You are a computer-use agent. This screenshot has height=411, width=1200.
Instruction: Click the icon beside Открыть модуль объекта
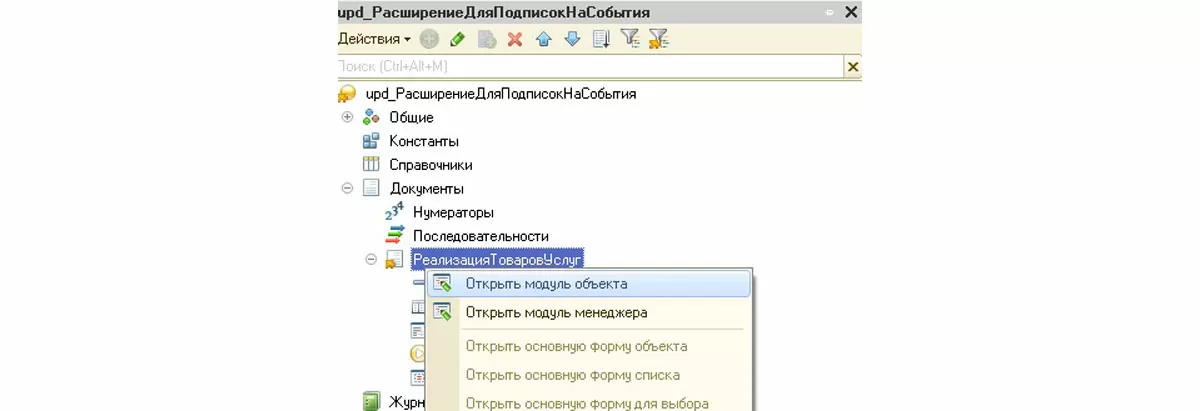click(x=442, y=284)
